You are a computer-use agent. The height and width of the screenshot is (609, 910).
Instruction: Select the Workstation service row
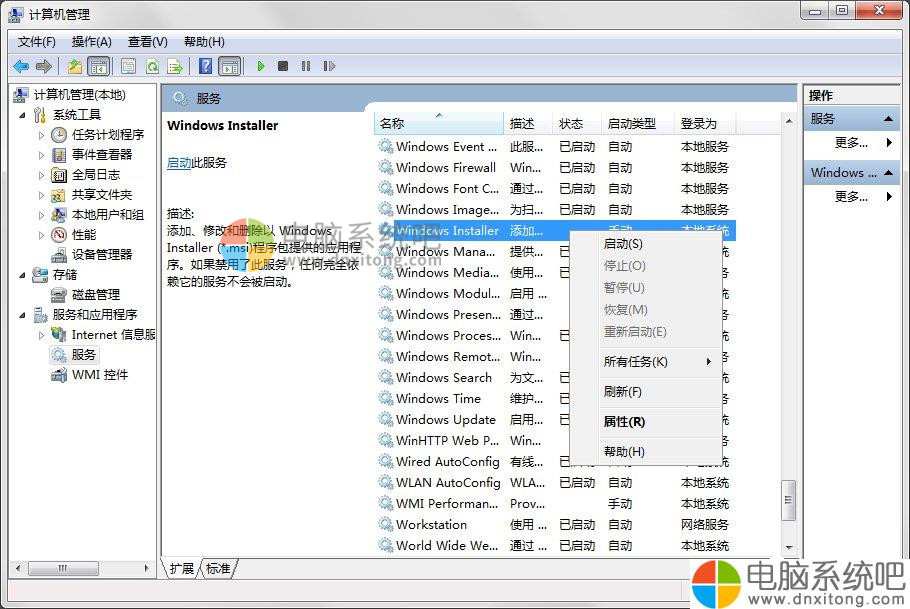555,525
